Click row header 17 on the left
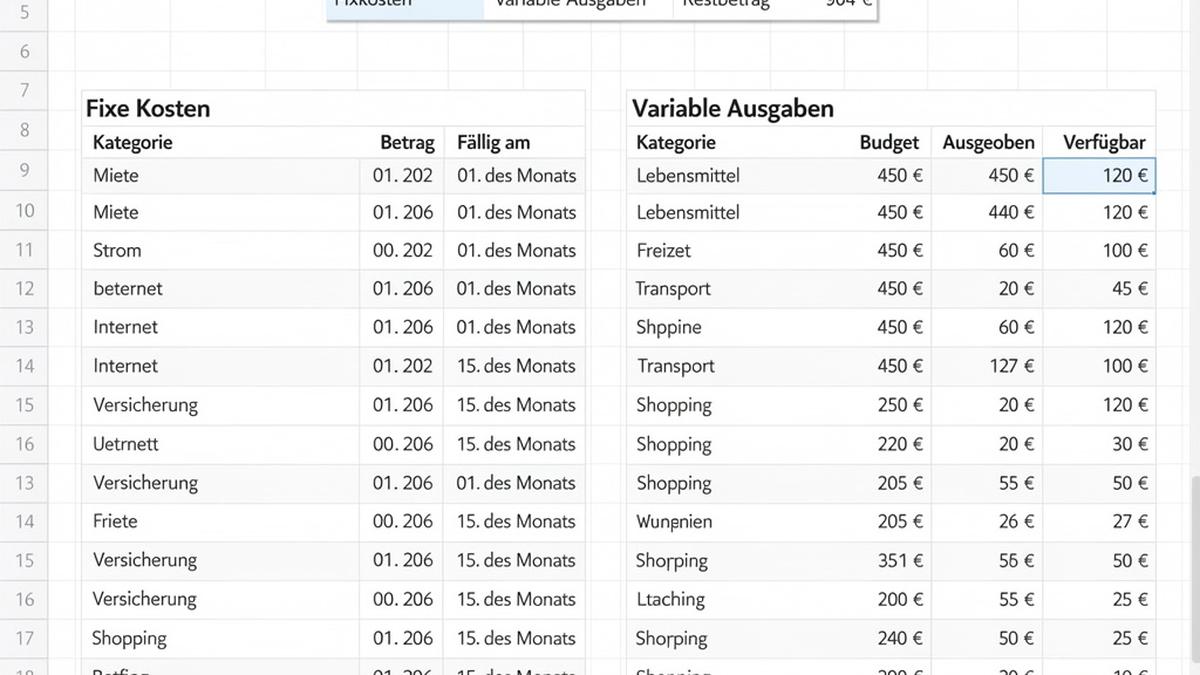This screenshot has width=1200, height=675. [x=23, y=637]
